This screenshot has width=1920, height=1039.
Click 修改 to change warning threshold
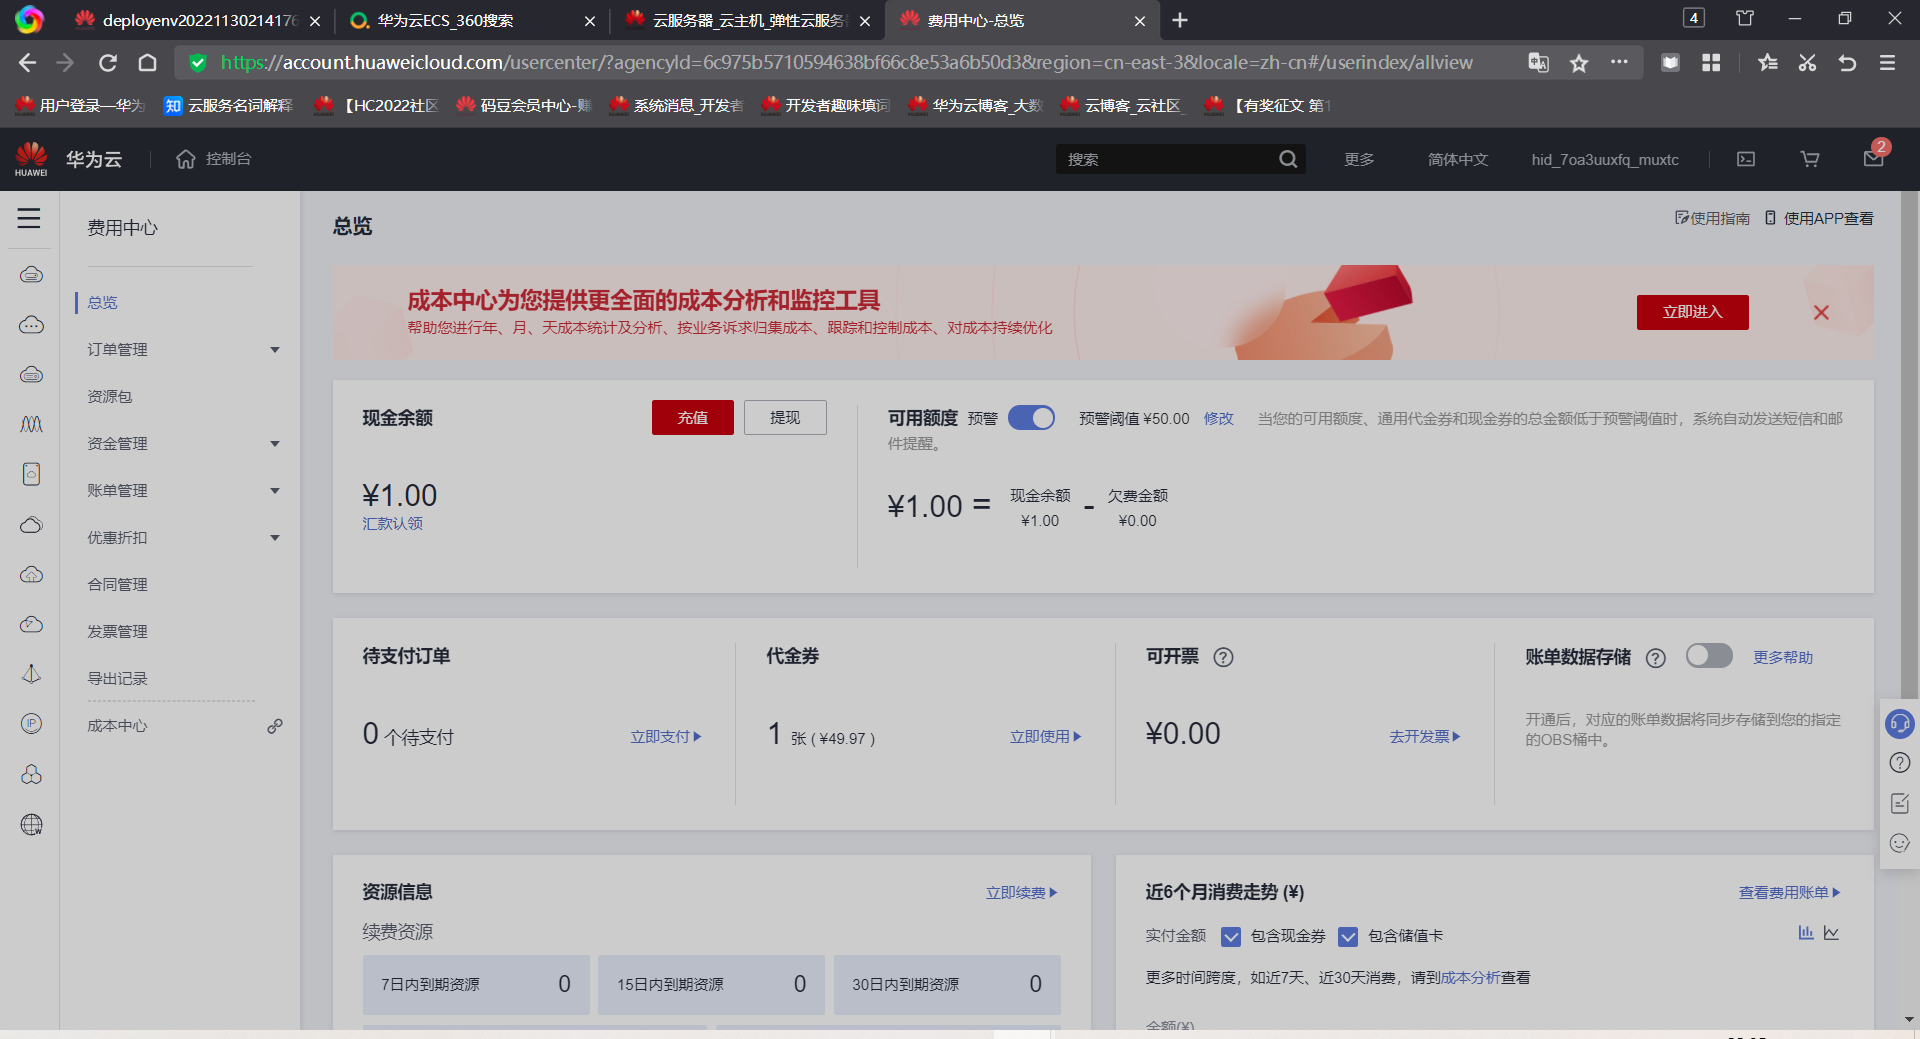coord(1218,418)
